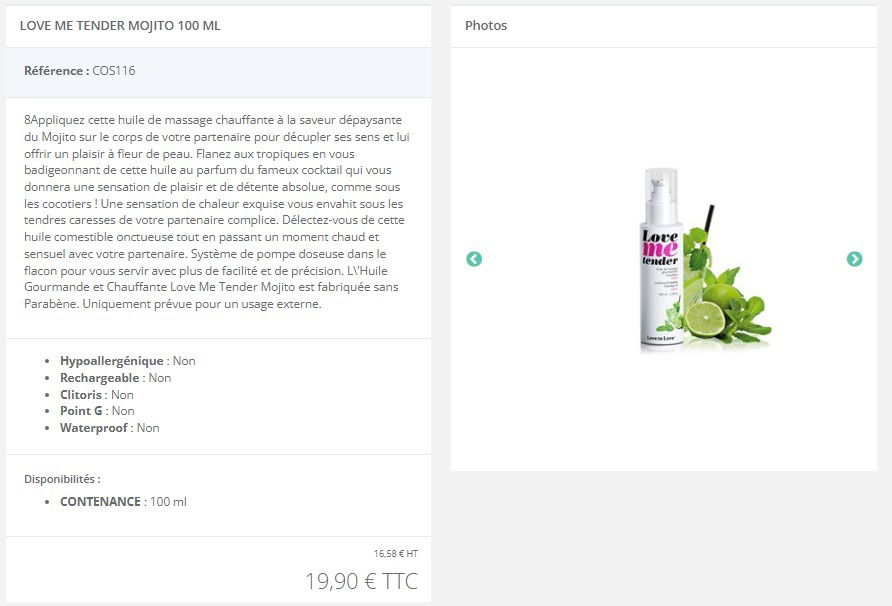Click the CONTENANCE 100 ml entry
892x606 pixels.
click(x=123, y=501)
